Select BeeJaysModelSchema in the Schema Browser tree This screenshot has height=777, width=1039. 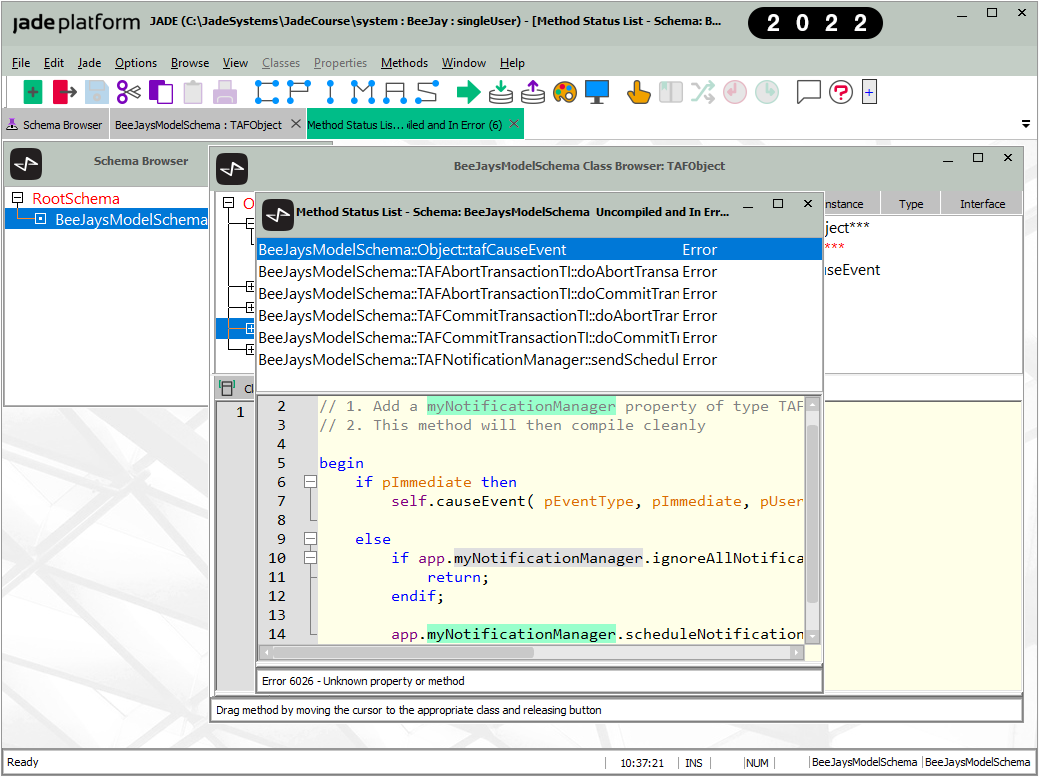pyautogui.click(x=130, y=219)
